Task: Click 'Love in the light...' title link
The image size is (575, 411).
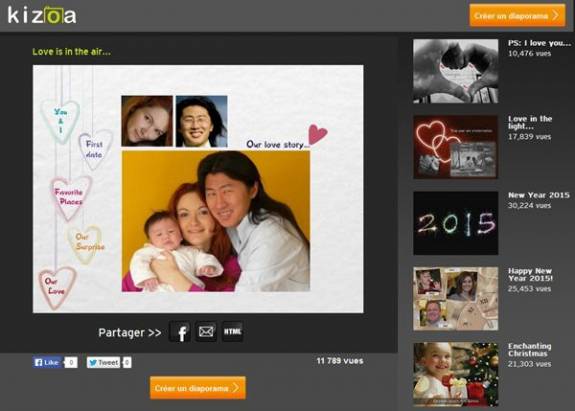Action: click(530, 122)
